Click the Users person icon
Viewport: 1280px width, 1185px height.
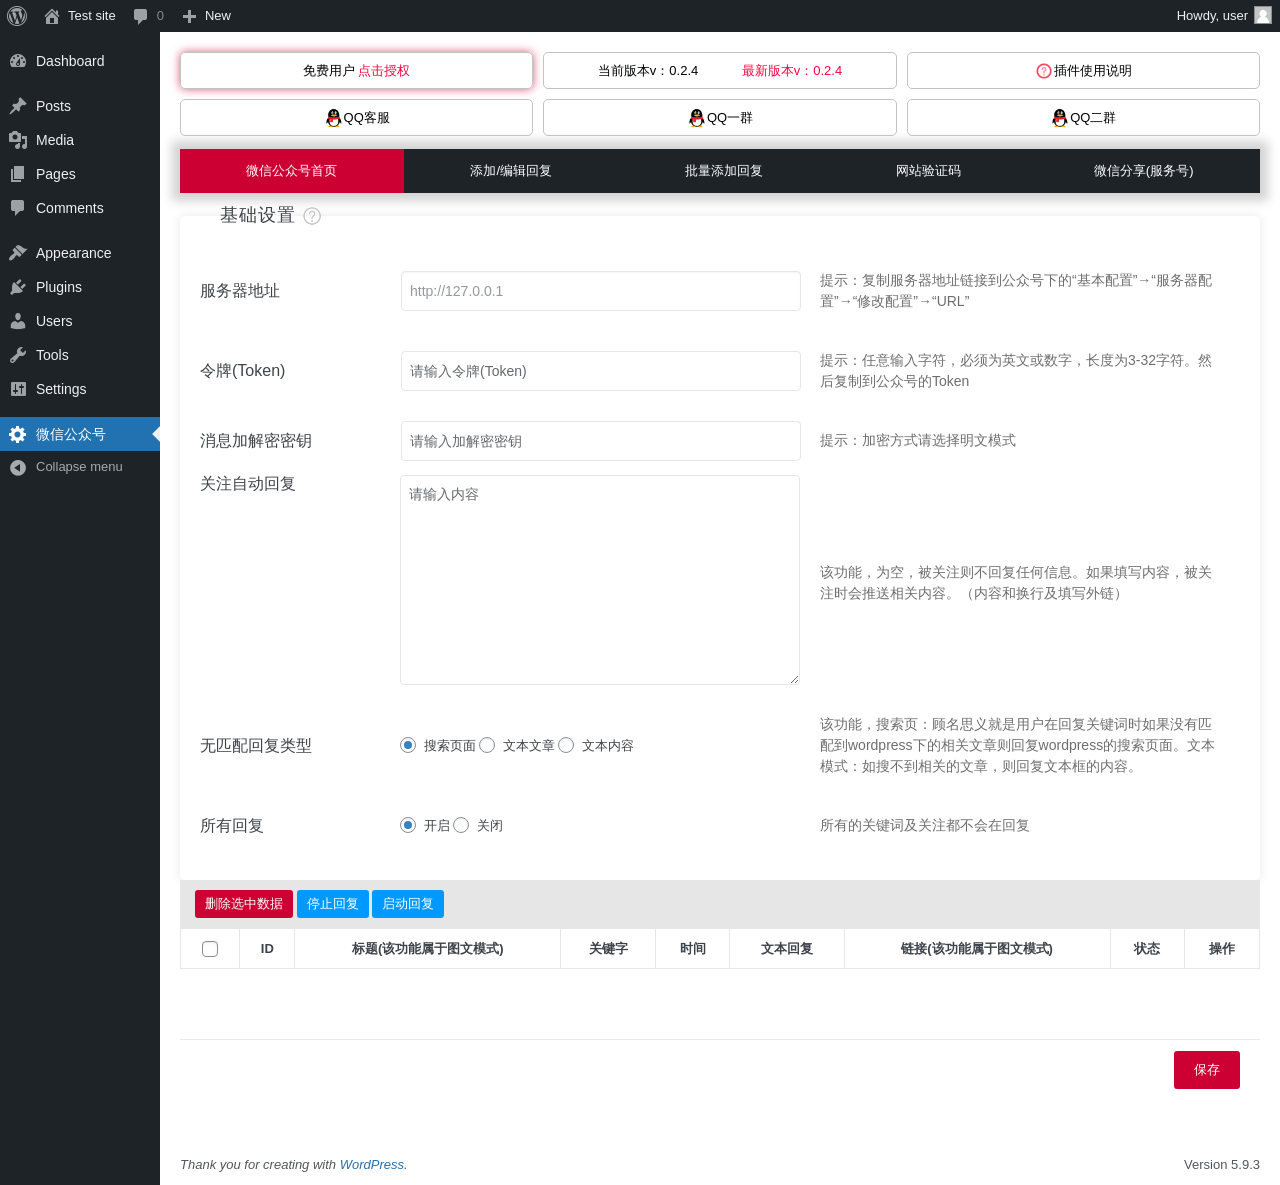[x=18, y=321]
